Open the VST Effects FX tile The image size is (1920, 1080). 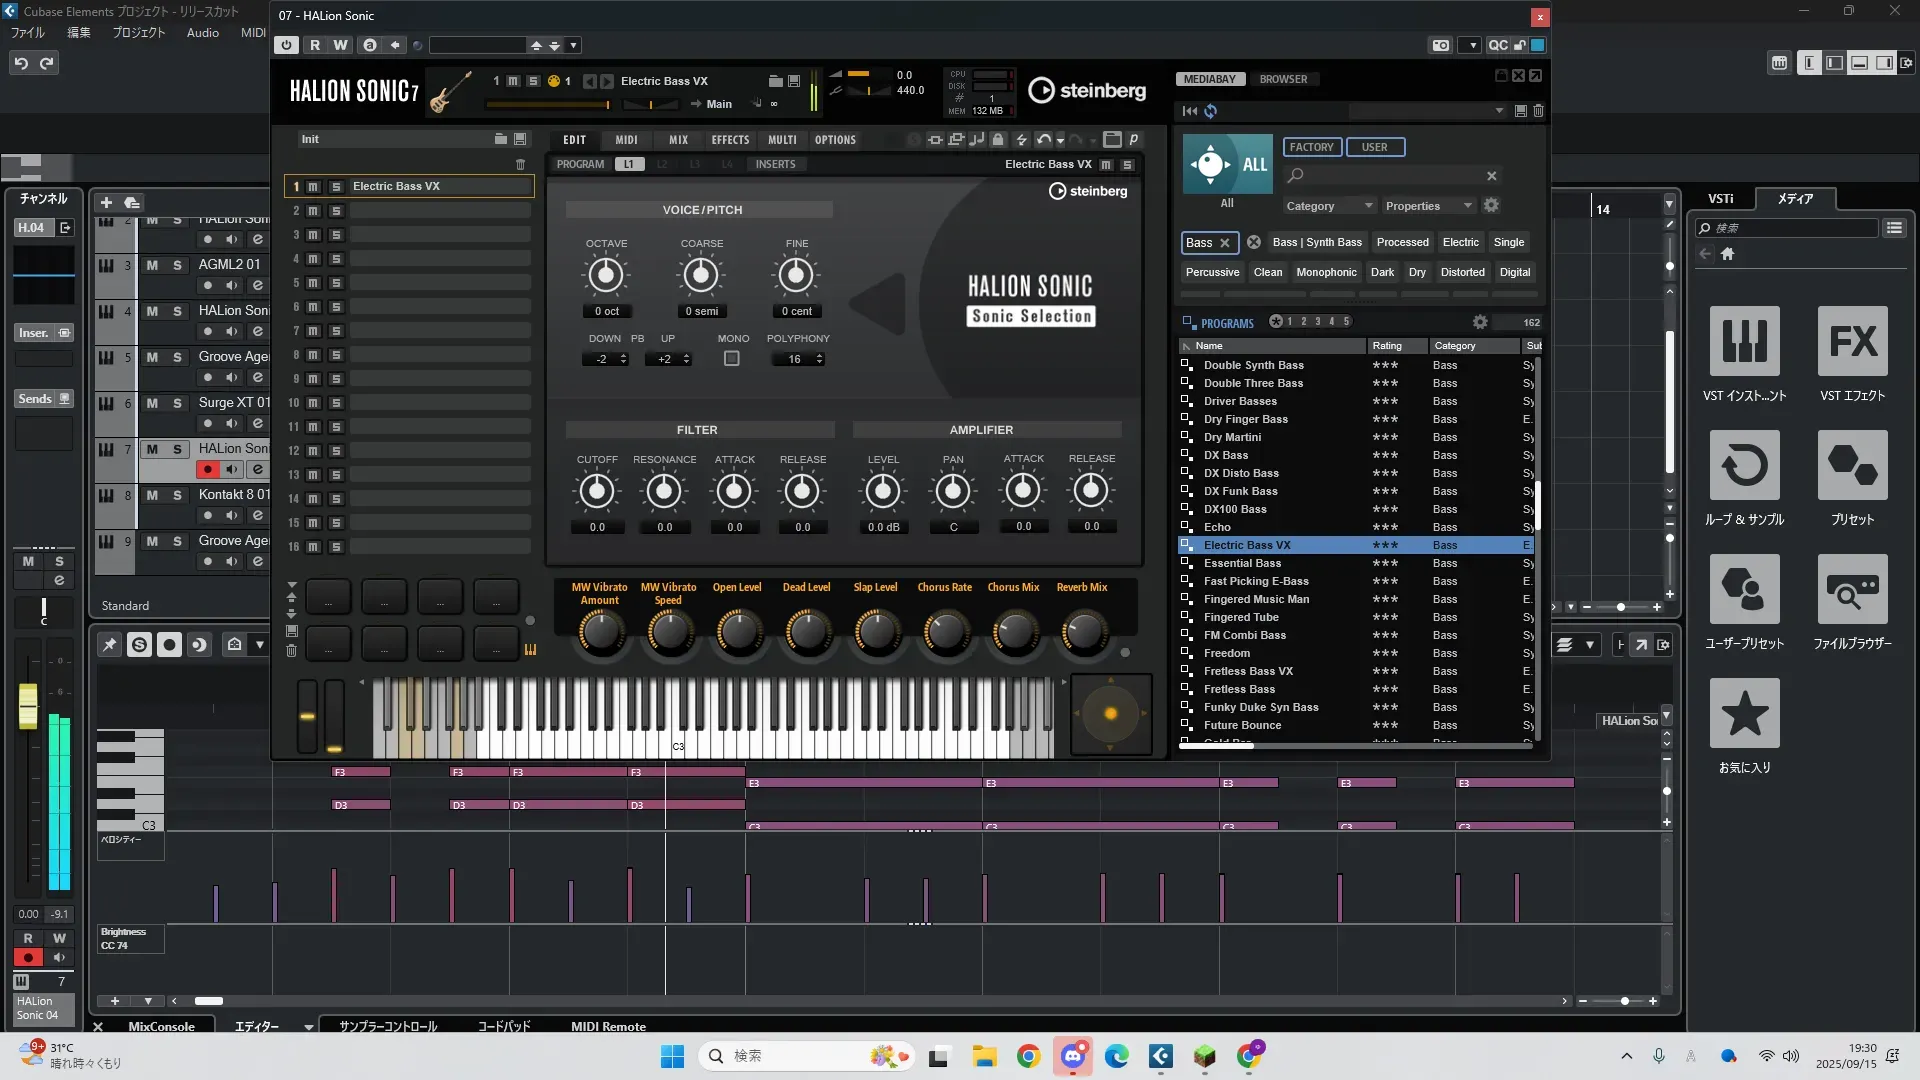coord(1852,342)
